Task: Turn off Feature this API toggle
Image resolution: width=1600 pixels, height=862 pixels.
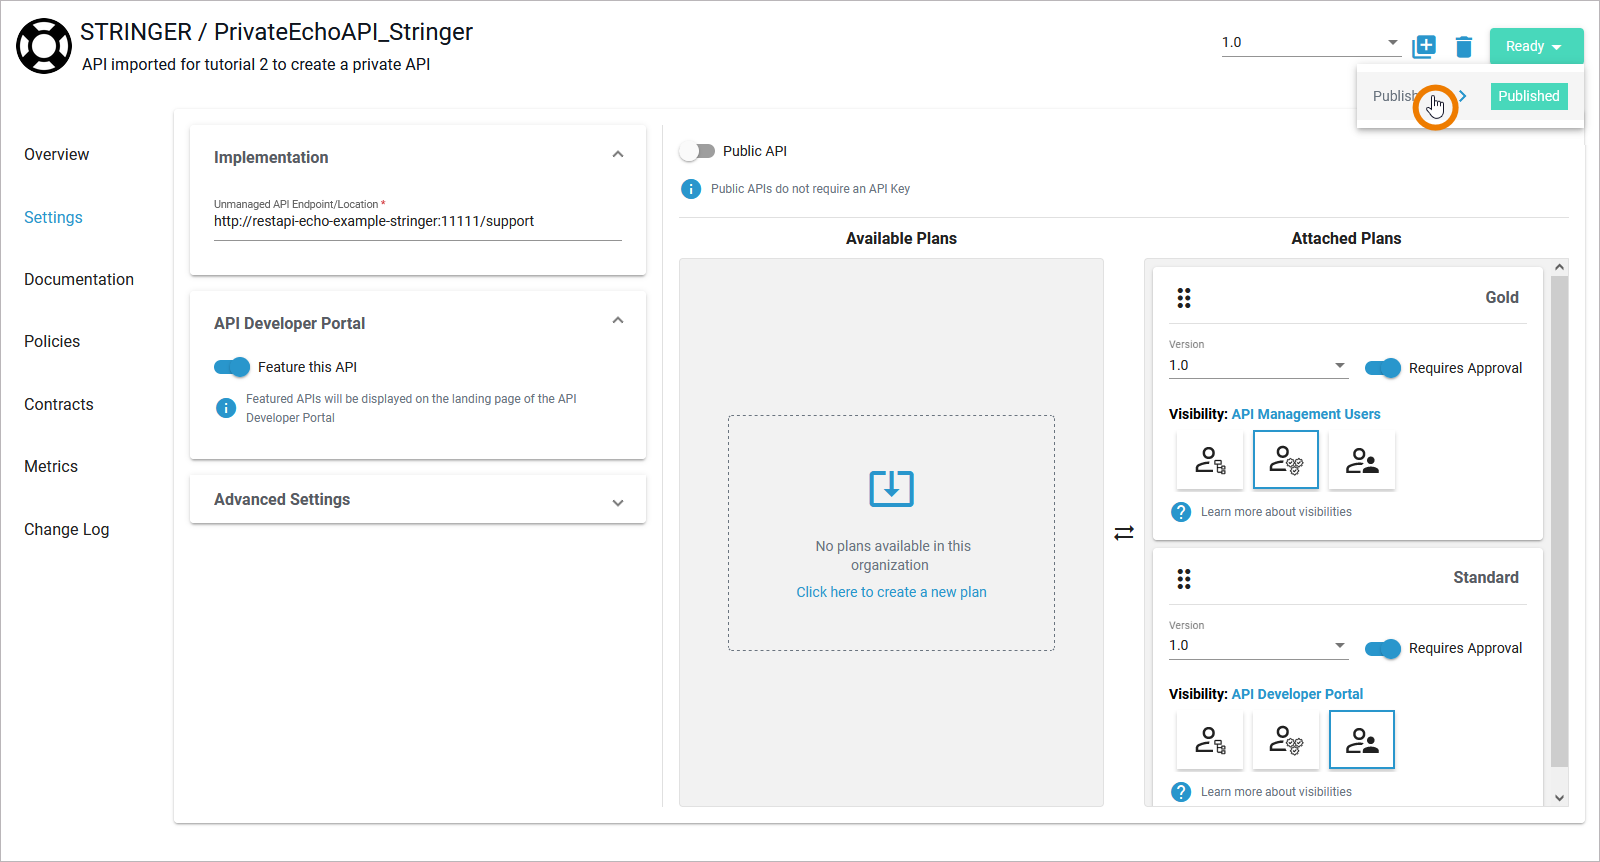Action: click(232, 367)
